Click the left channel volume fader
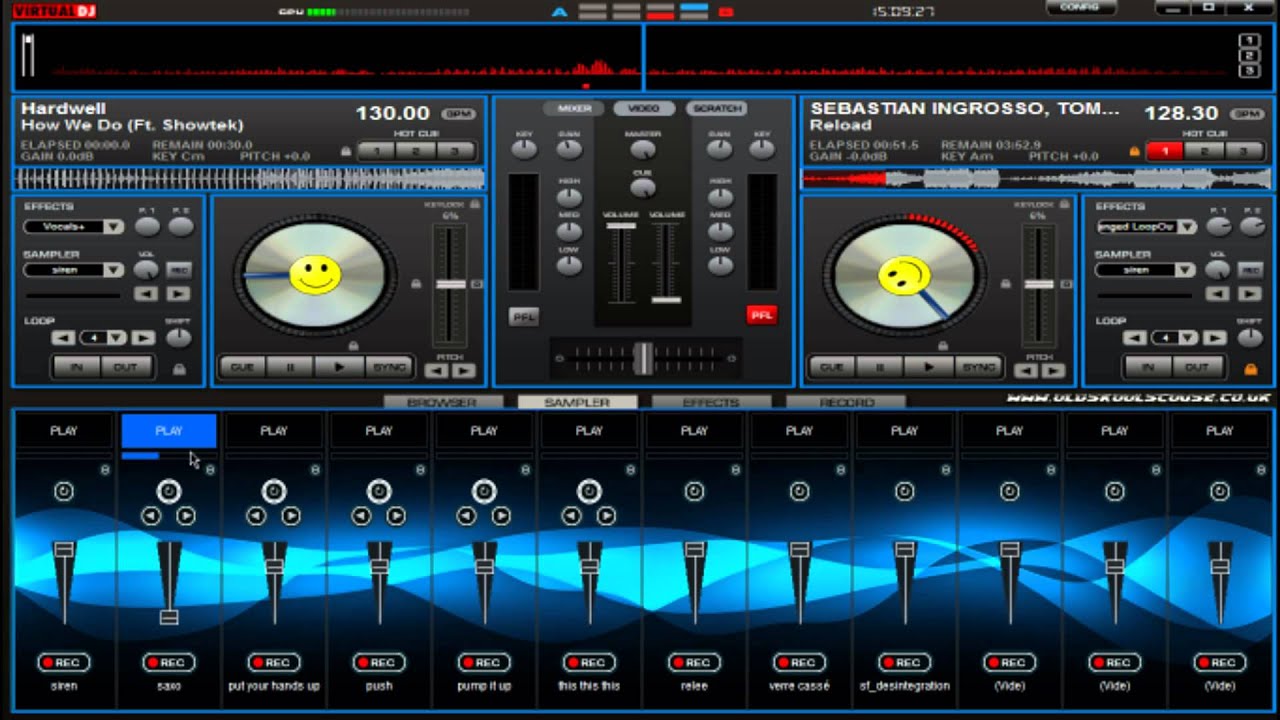1280x720 pixels. coord(620,227)
